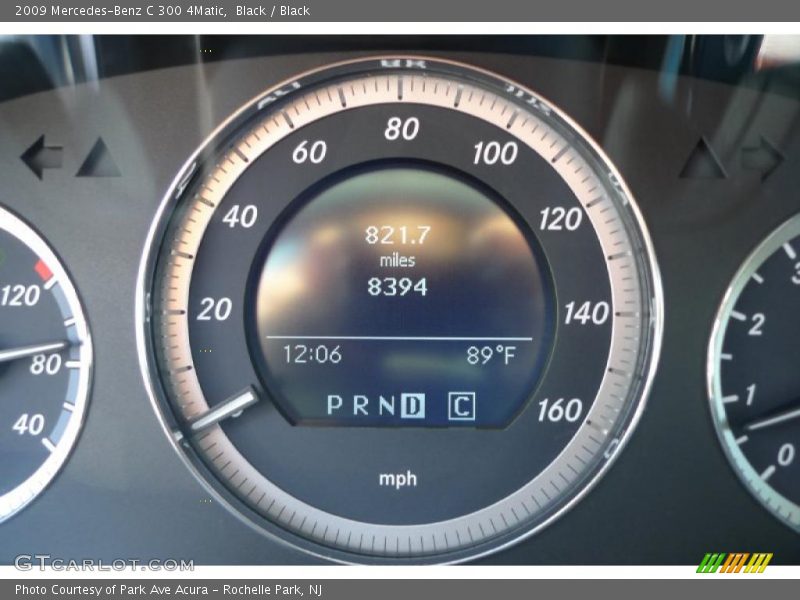
Task: Click the 0 mark on the right gauge
Action: [x=786, y=454]
